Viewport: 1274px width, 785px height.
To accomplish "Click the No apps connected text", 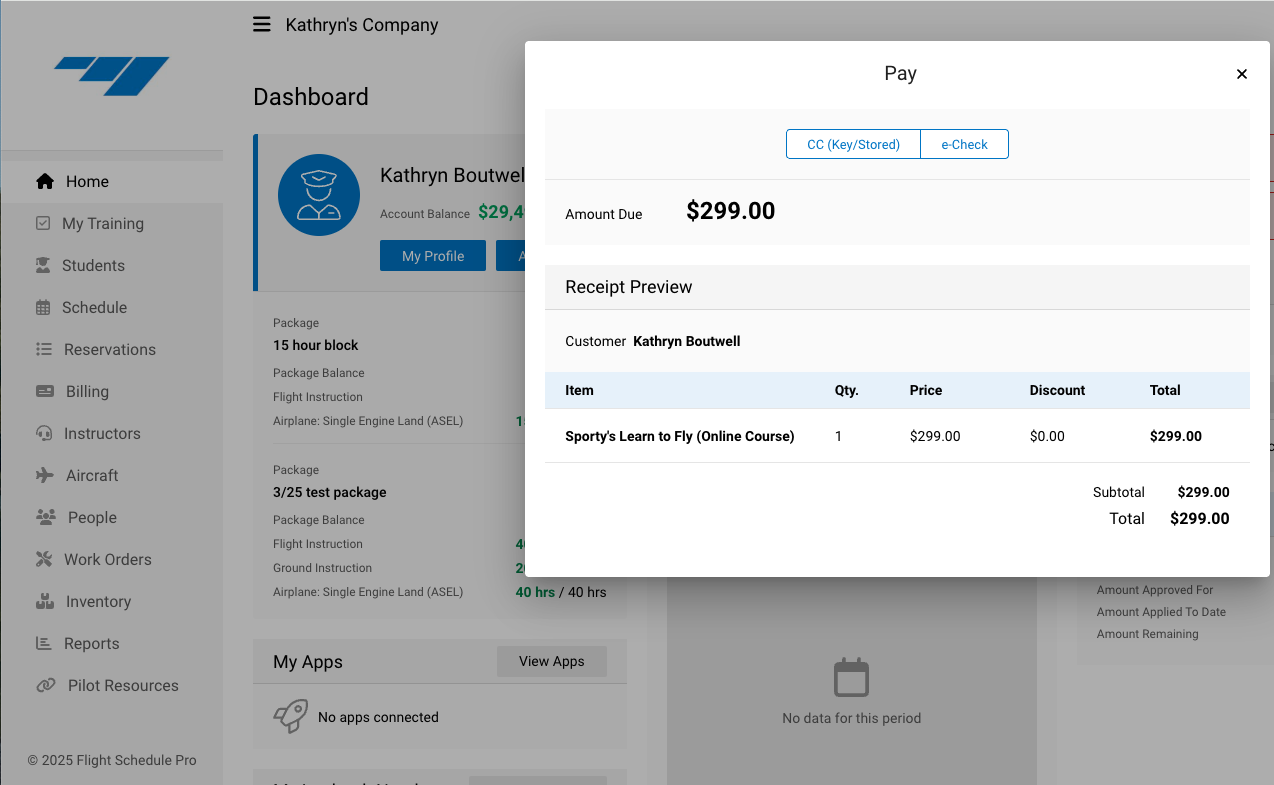I will point(378,717).
